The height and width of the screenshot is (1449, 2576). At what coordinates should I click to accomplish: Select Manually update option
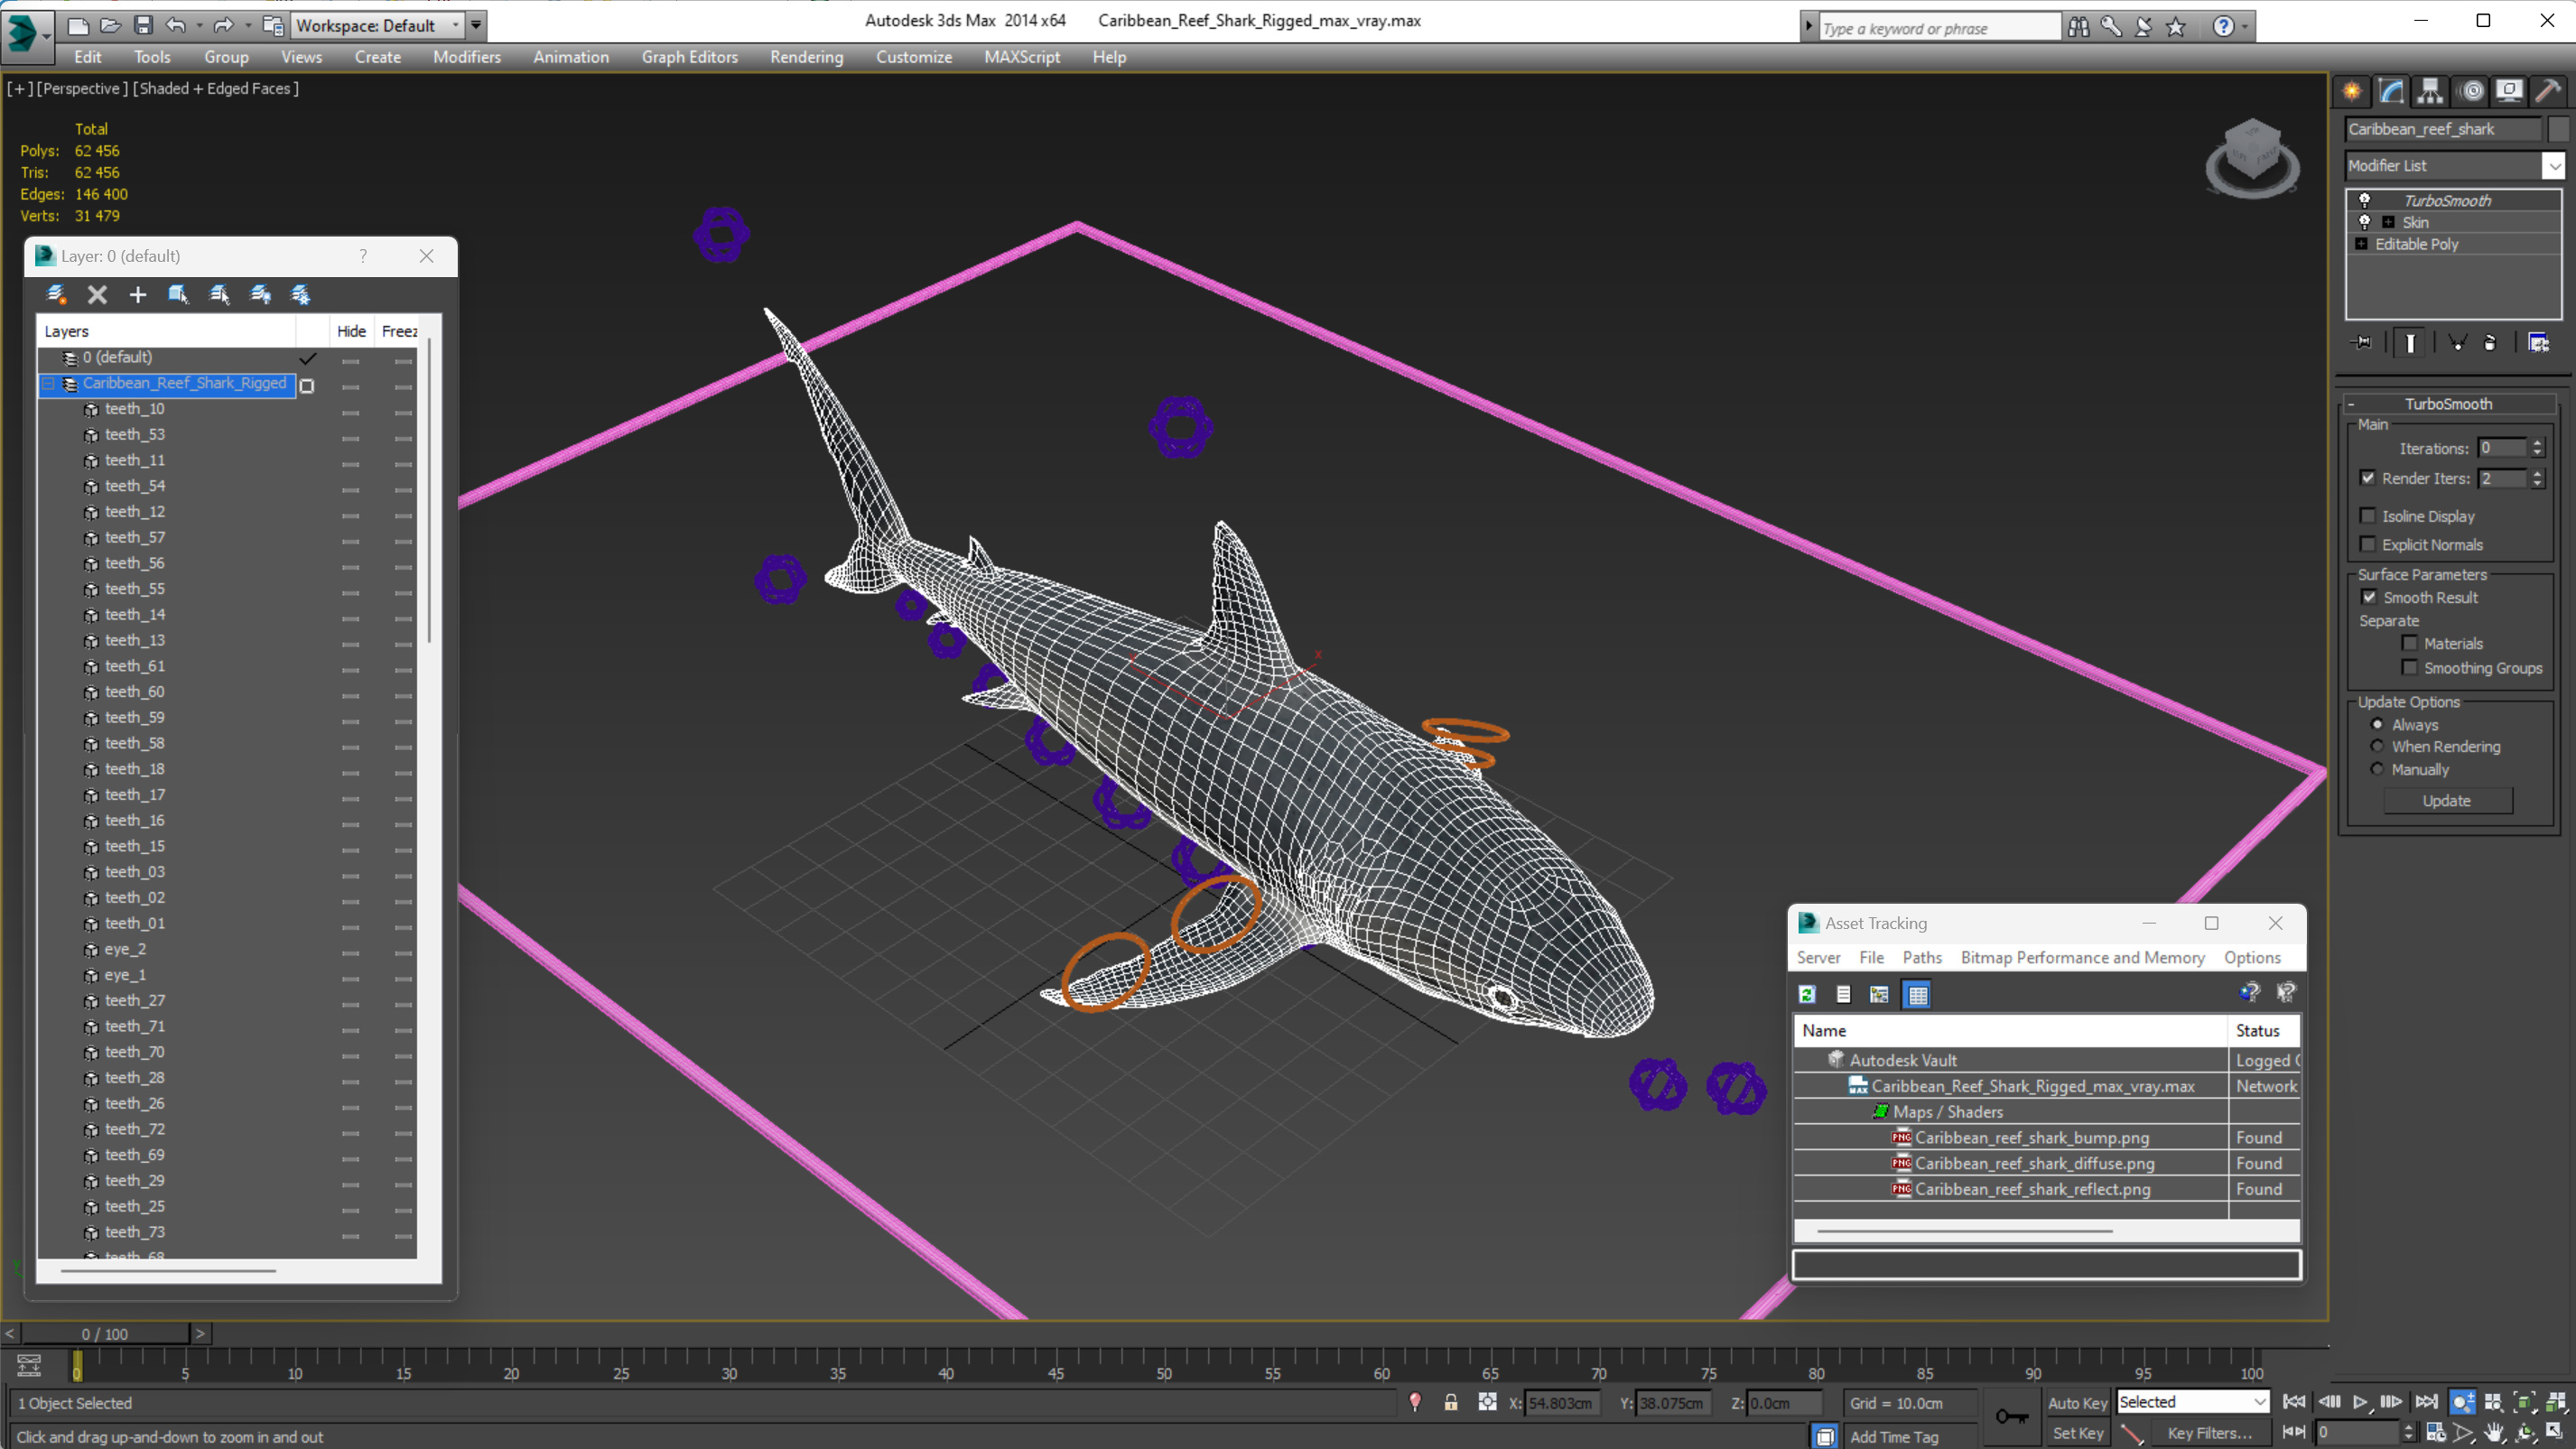click(2377, 769)
